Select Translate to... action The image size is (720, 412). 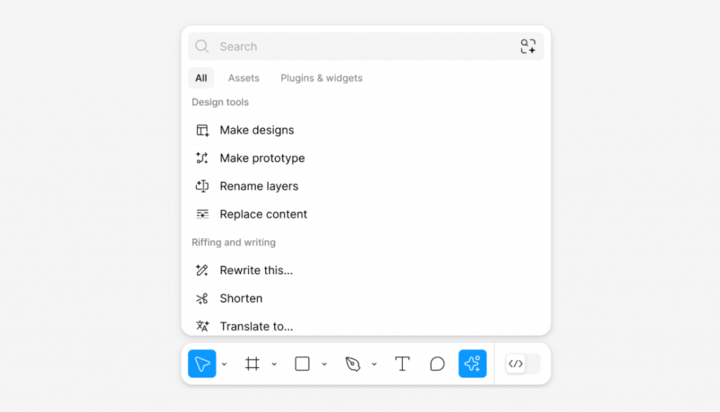pos(366,325)
